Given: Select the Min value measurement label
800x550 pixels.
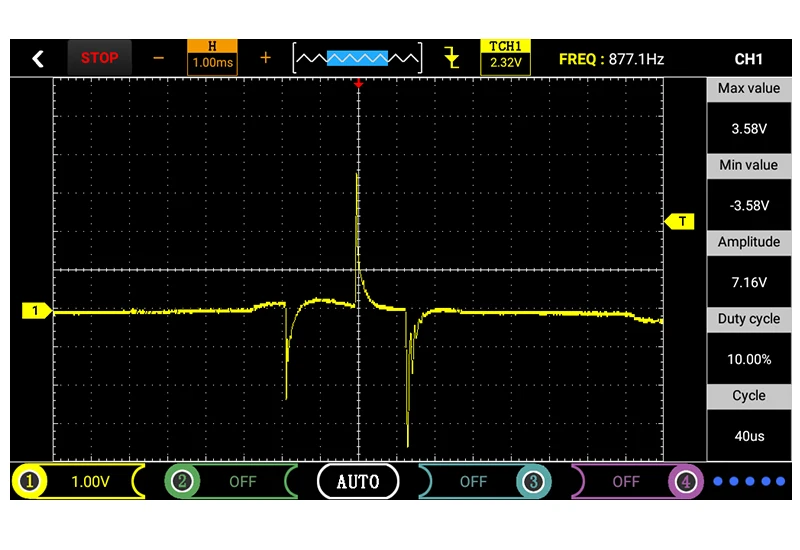Looking at the screenshot, I should [748, 165].
